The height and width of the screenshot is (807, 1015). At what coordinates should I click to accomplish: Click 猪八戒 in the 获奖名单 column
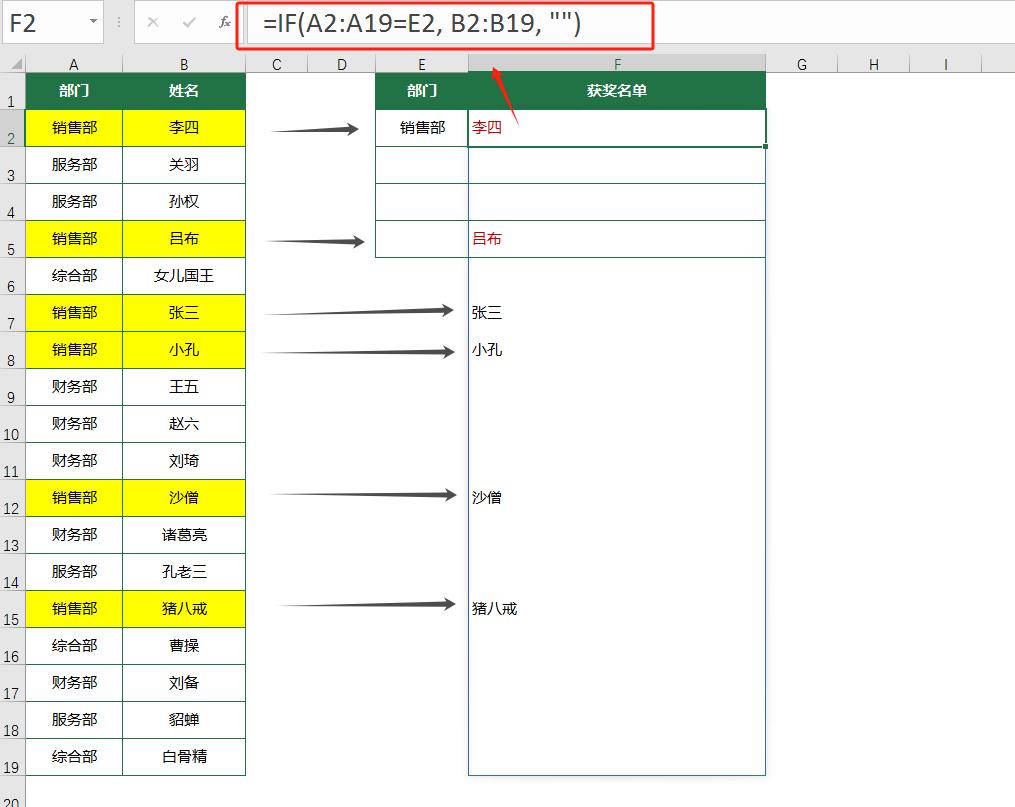495,609
